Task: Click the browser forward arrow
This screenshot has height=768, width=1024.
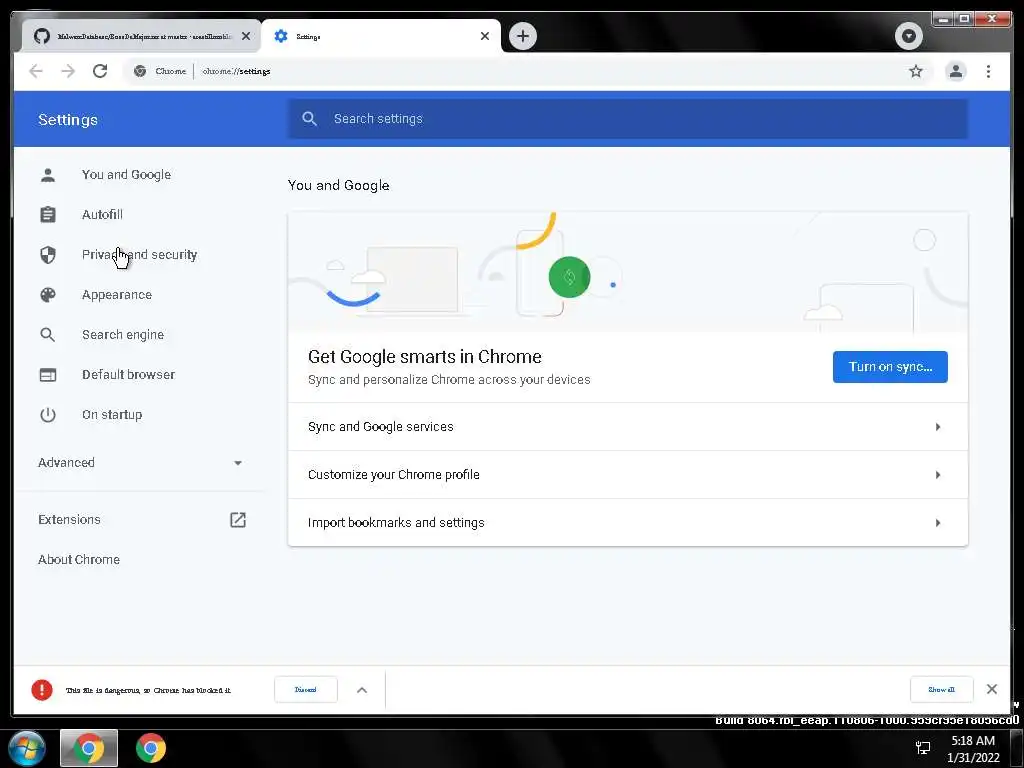Action: click(x=68, y=71)
